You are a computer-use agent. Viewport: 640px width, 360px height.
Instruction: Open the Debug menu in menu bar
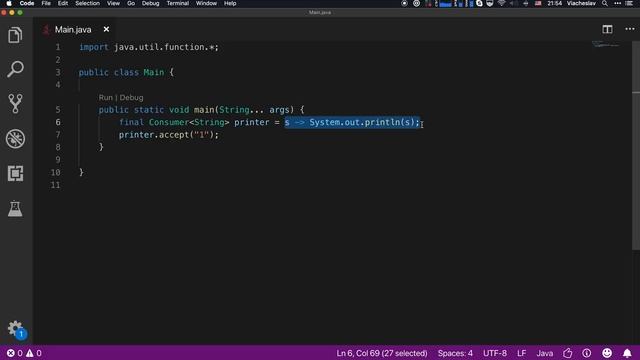(150, 3)
